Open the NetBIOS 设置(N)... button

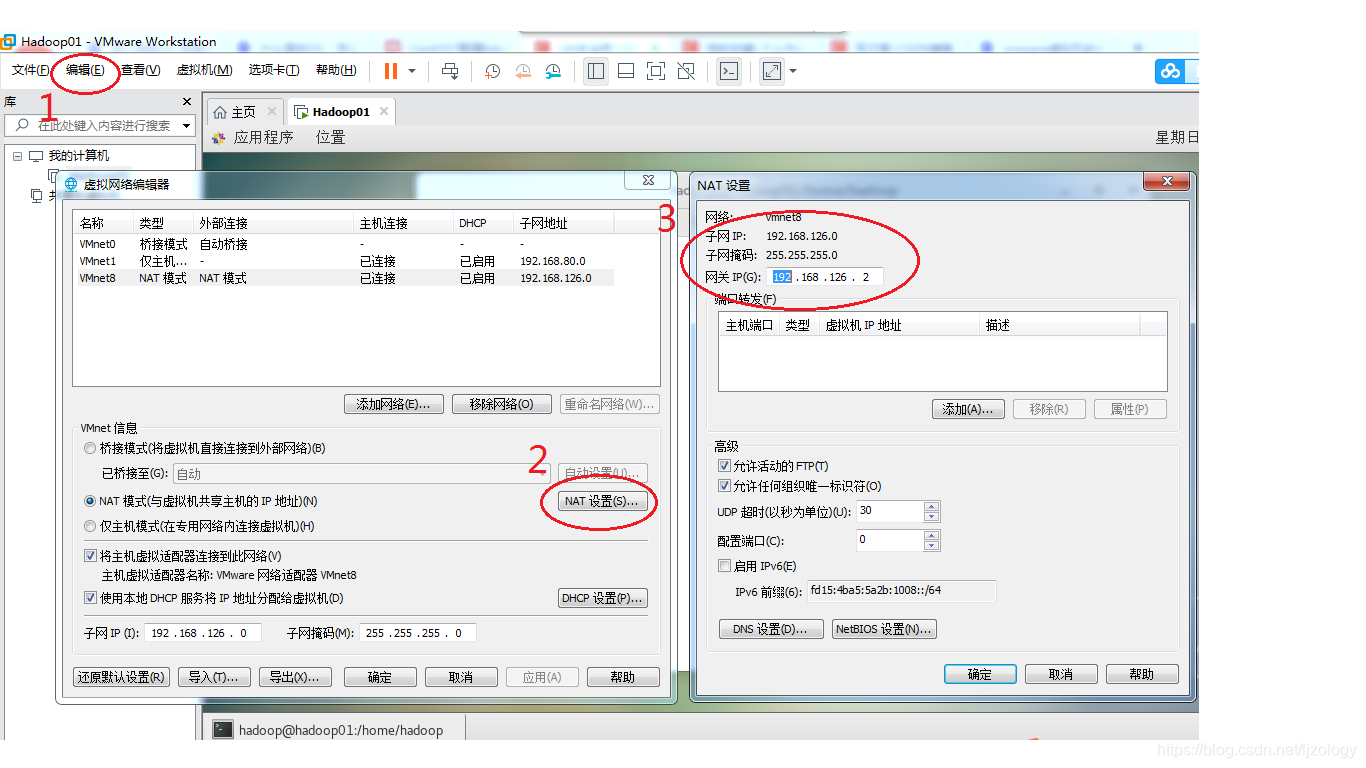(x=884, y=629)
